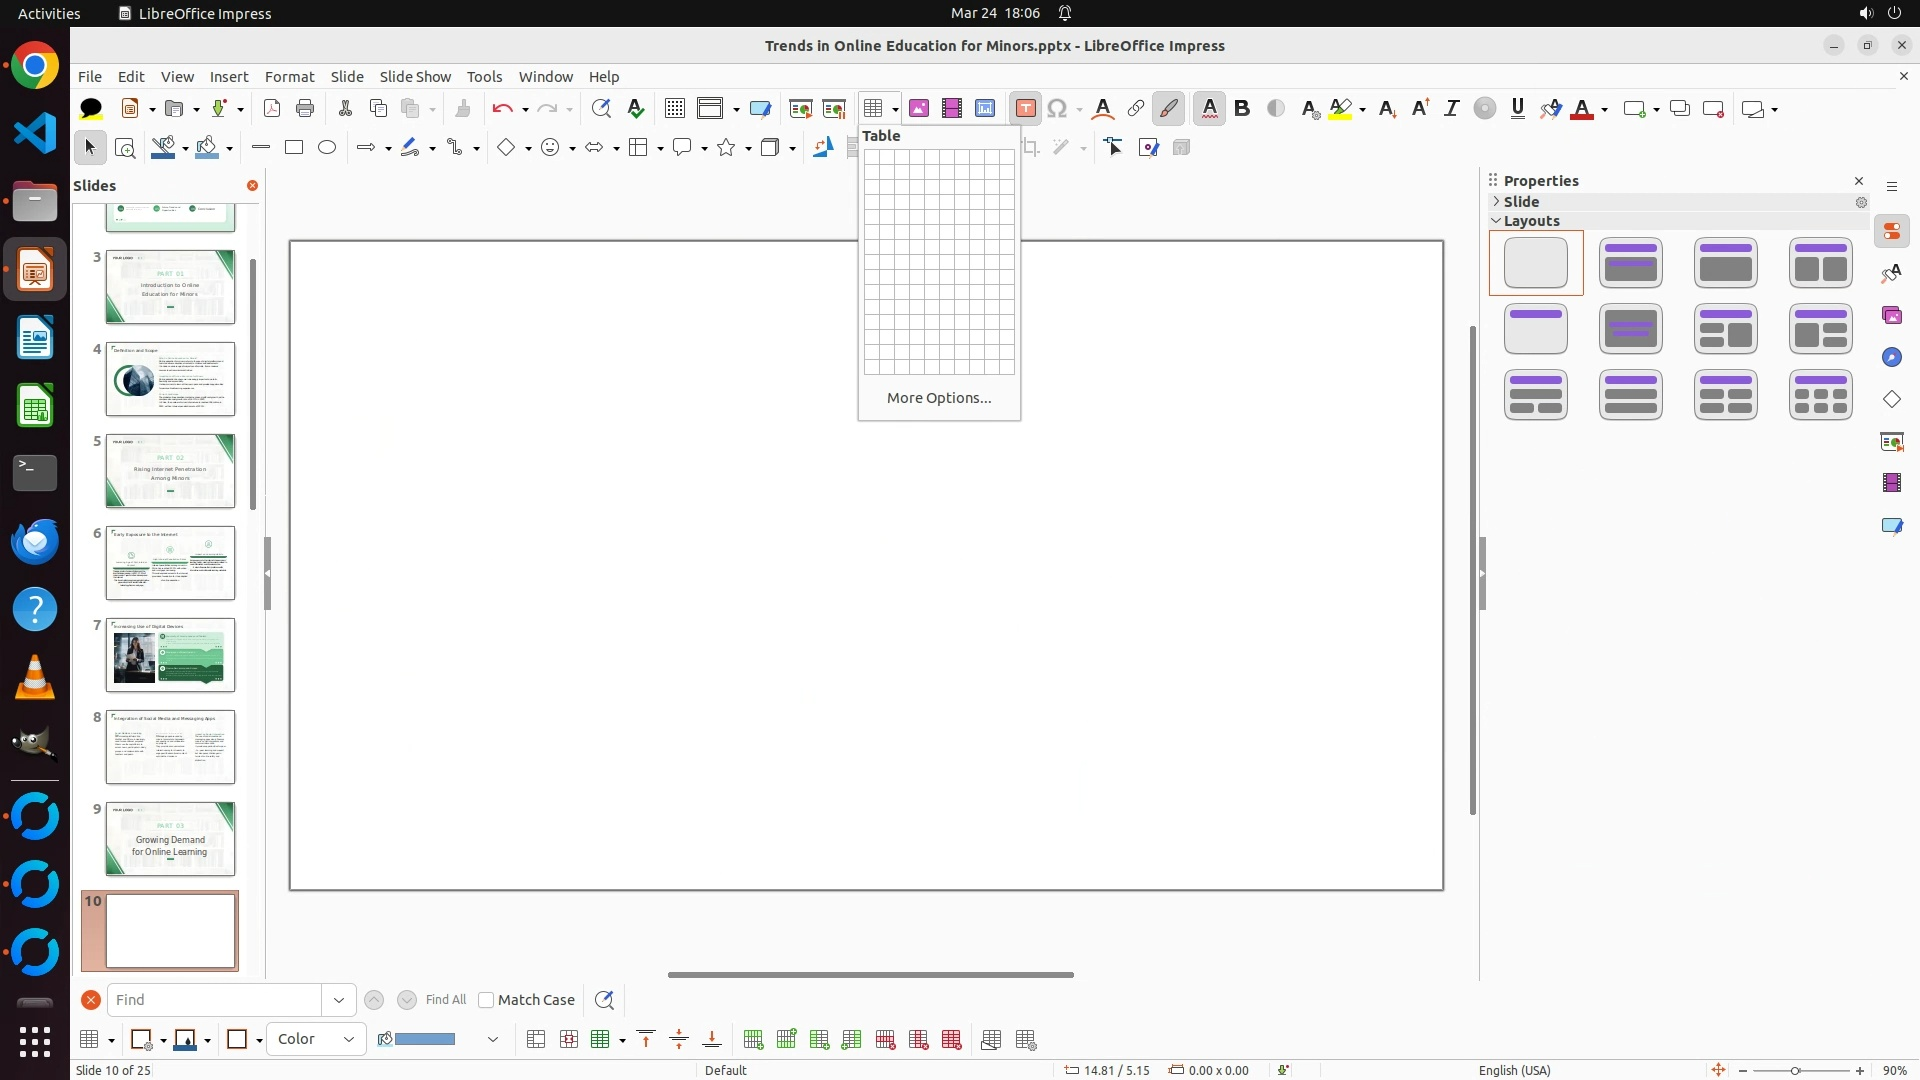Click the Insert Image toolbar icon
The width and height of the screenshot is (1920, 1080).
[919, 109]
